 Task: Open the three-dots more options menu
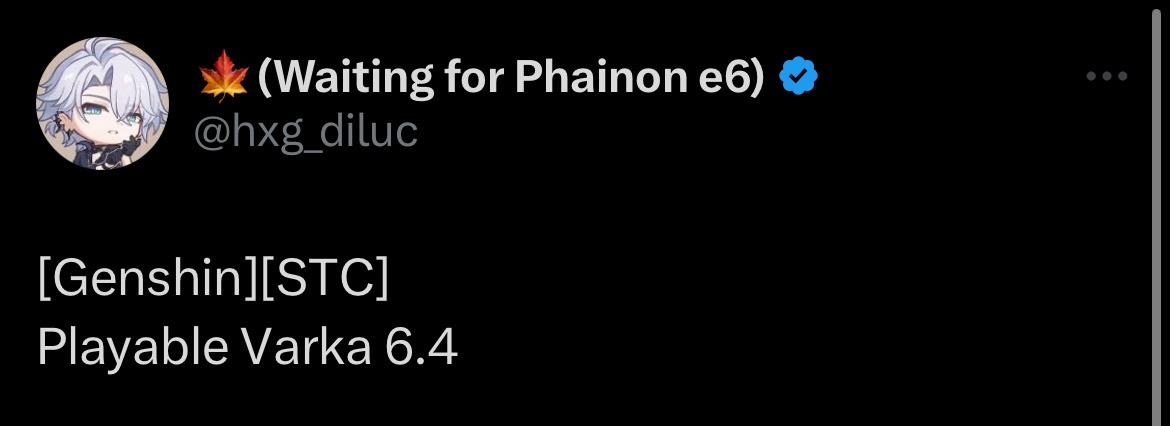click(1107, 76)
